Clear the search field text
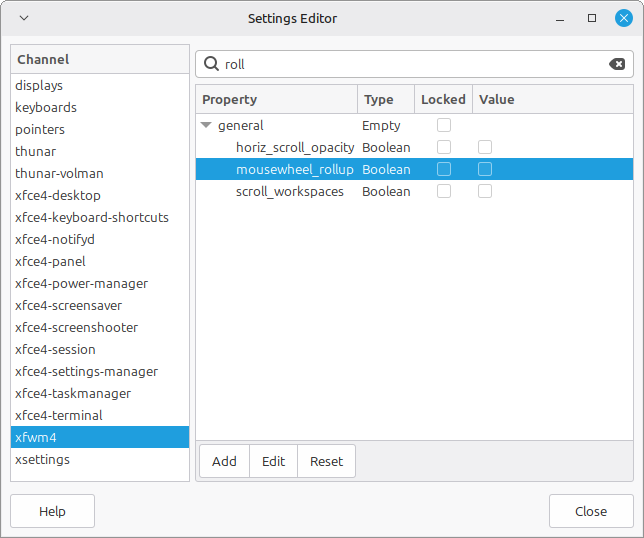 click(x=617, y=64)
